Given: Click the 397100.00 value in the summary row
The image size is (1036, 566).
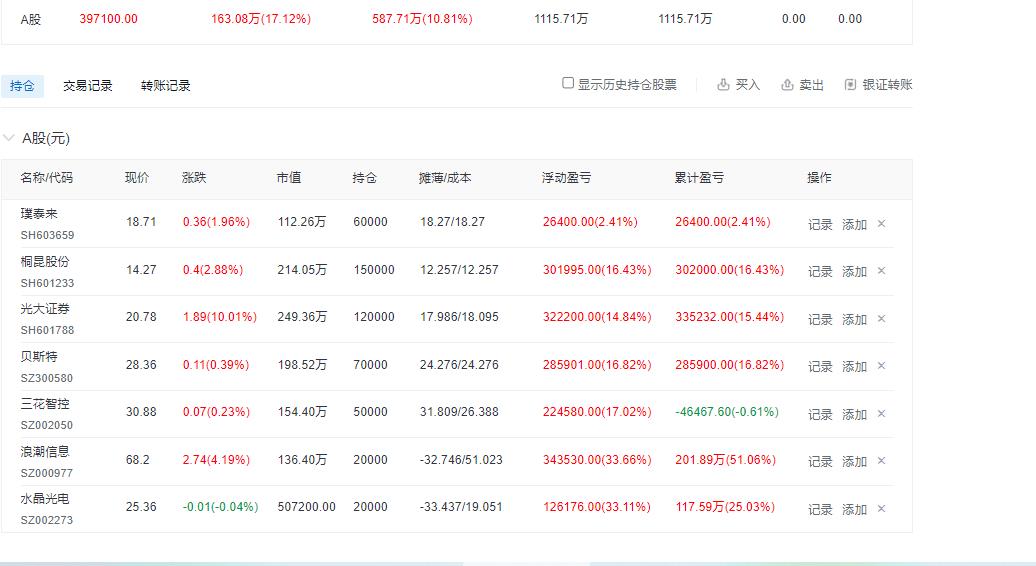Looking at the screenshot, I should point(108,19).
